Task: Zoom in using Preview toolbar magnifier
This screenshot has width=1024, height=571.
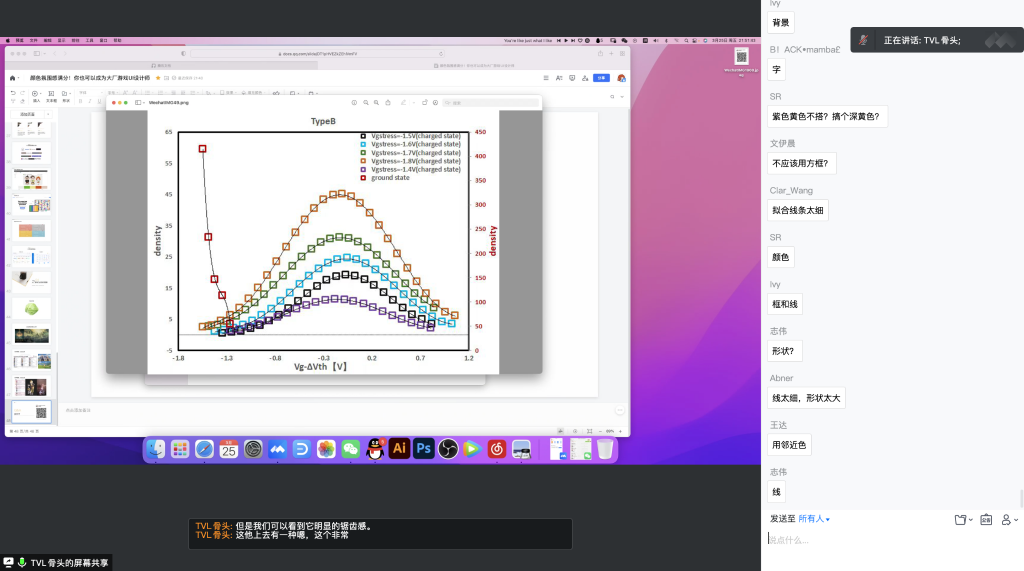Action: click(376, 103)
